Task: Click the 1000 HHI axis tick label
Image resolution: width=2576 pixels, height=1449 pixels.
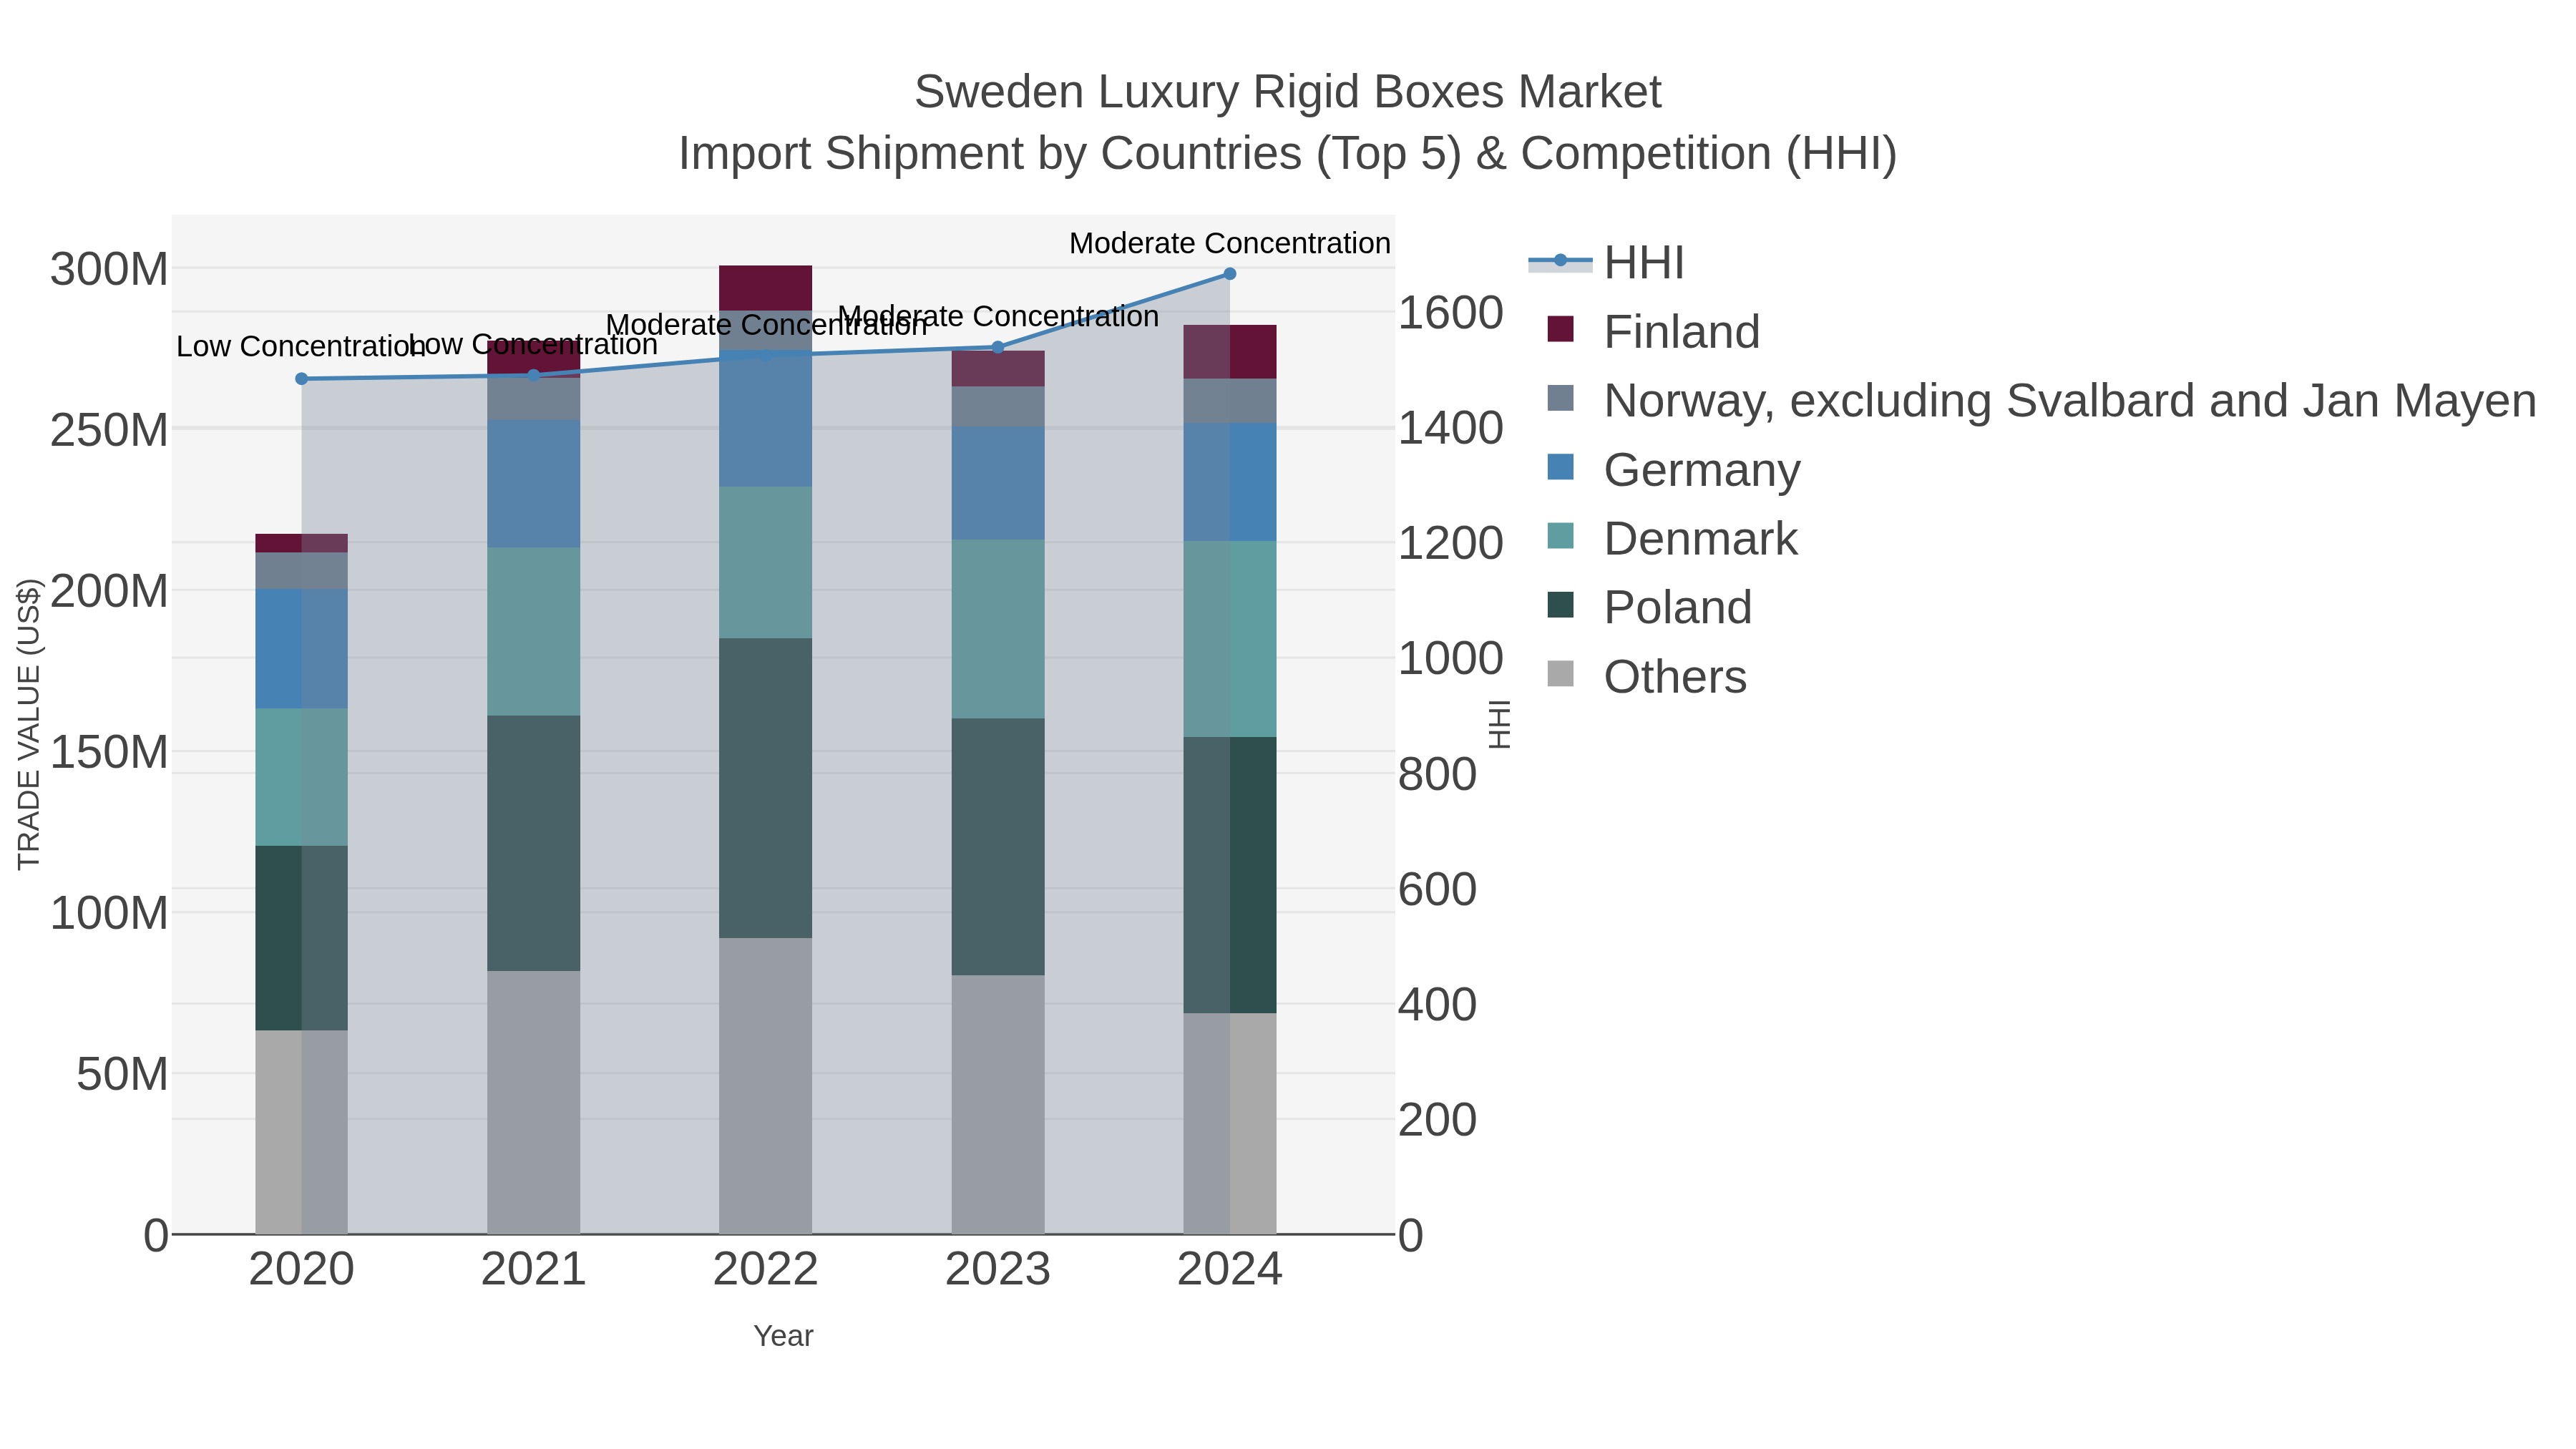Action: point(1450,658)
